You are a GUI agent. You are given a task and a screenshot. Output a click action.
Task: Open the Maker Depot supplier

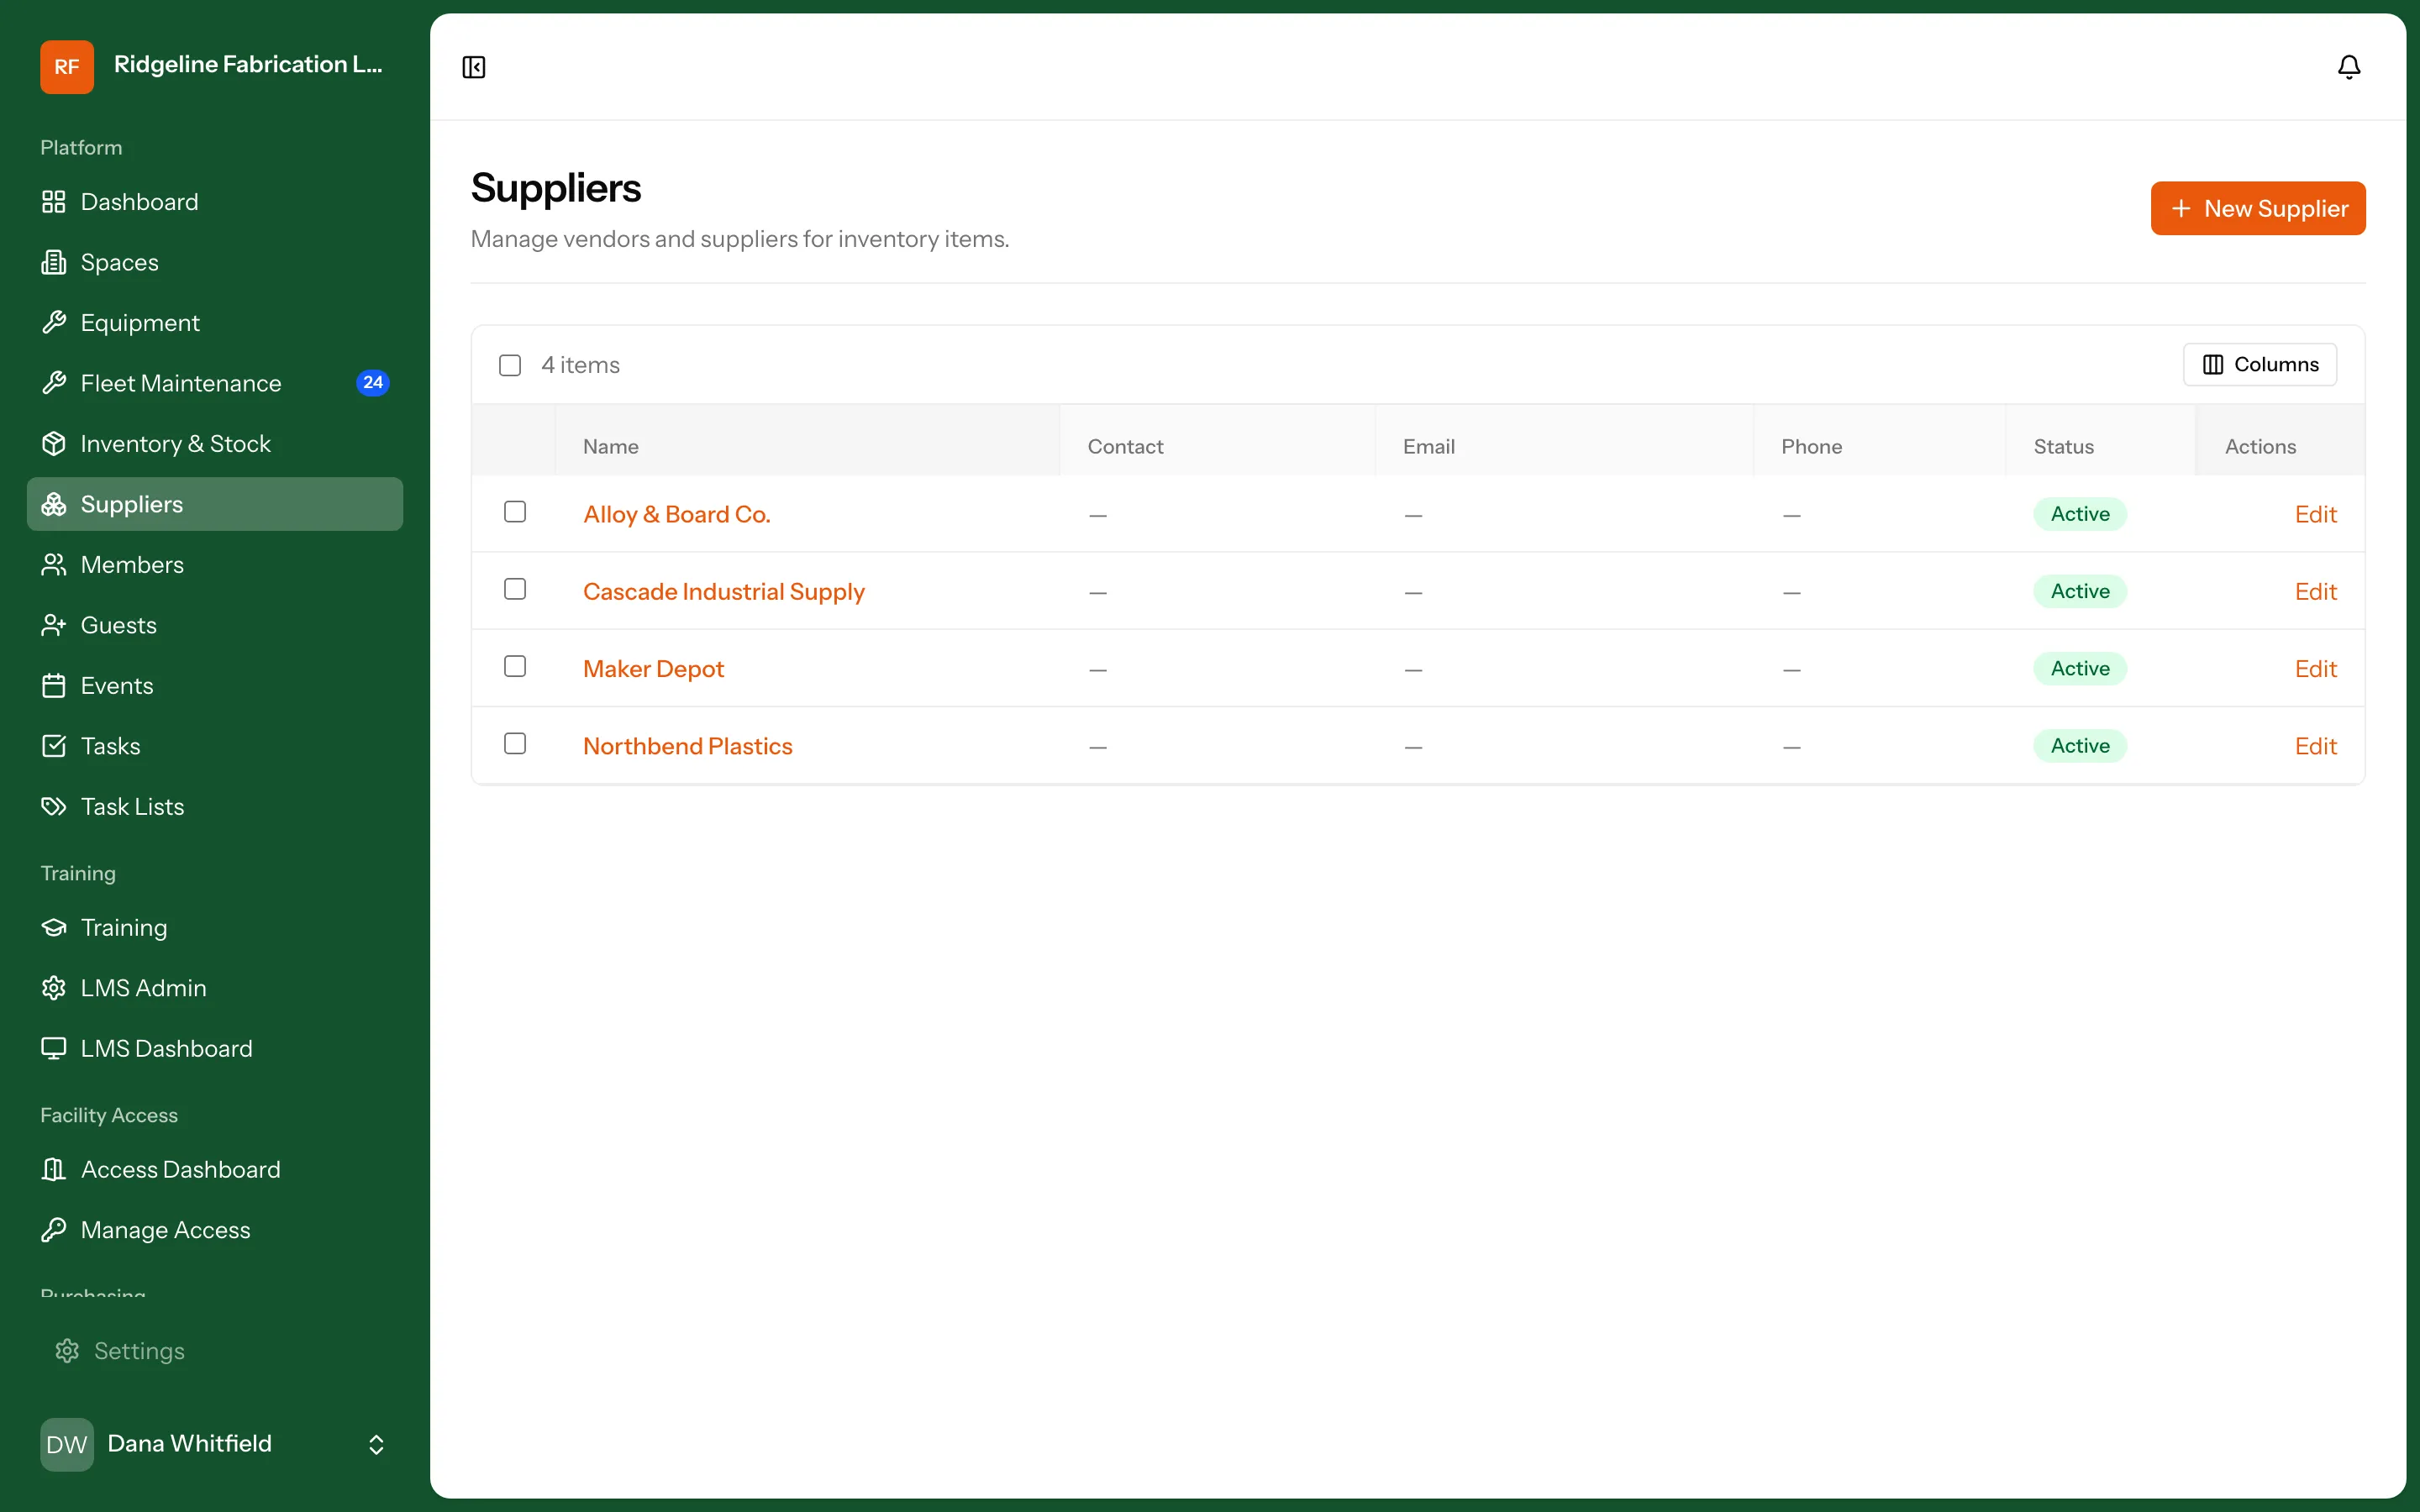pyautogui.click(x=653, y=669)
